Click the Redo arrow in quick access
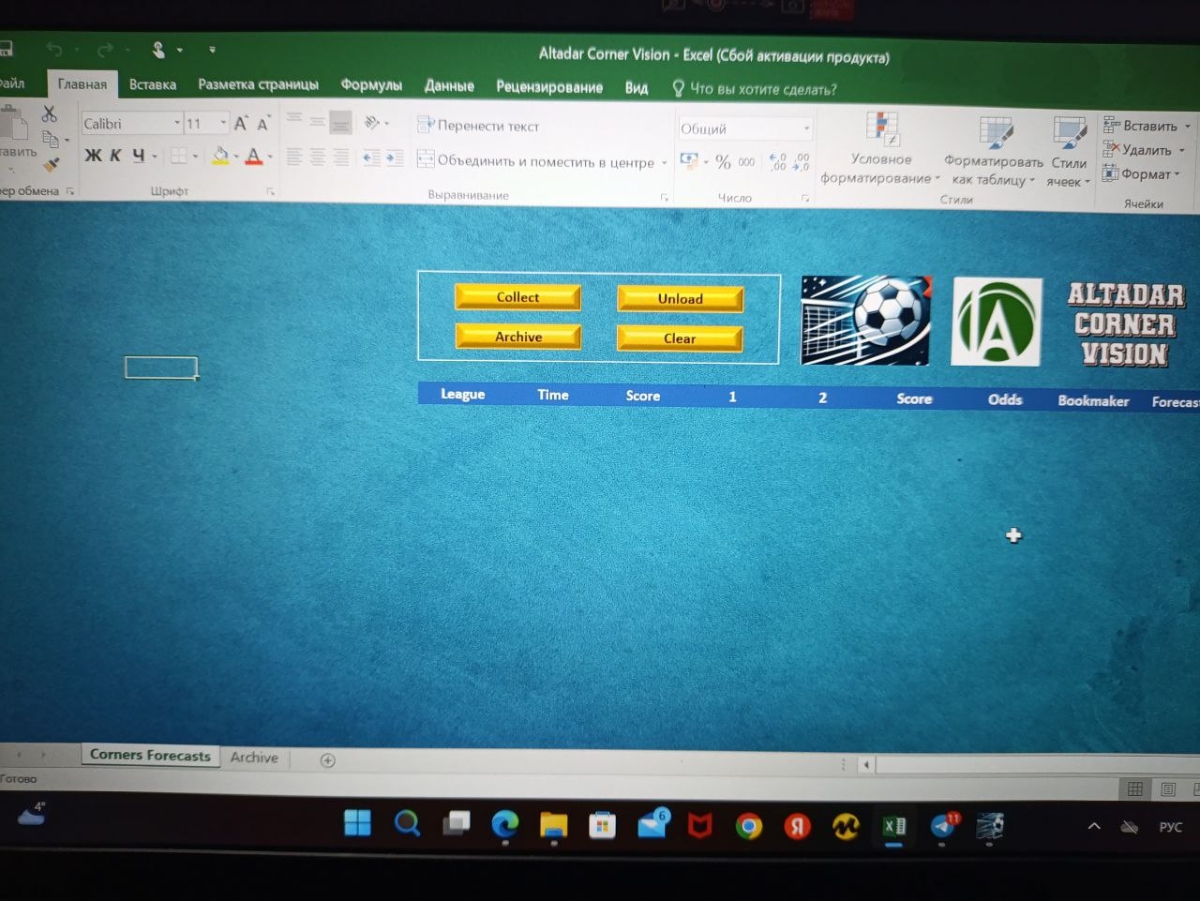This screenshot has height=901, width=1200. point(106,49)
